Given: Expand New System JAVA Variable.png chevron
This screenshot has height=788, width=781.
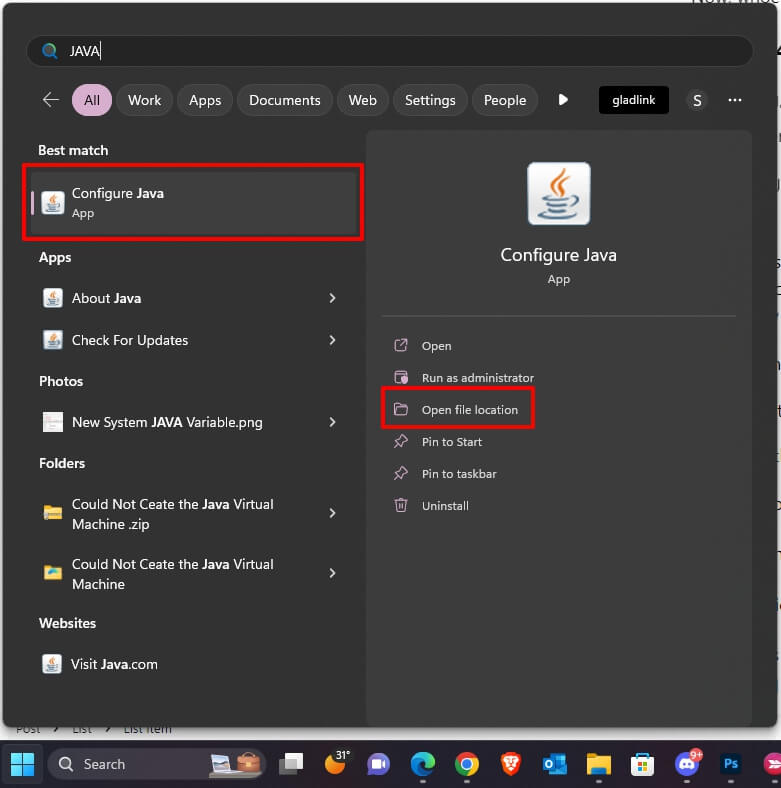Looking at the screenshot, I should pyautogui.click(x=332, y=422).
